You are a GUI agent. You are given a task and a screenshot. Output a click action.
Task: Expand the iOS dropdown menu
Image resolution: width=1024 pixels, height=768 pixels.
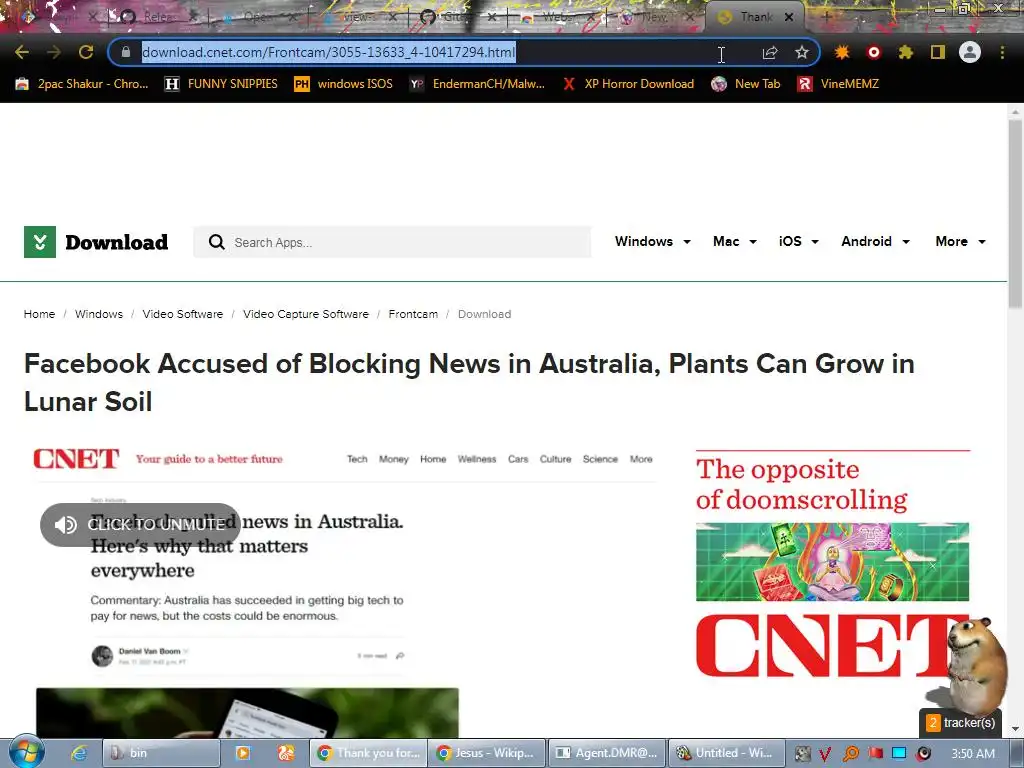coord(798,242)
